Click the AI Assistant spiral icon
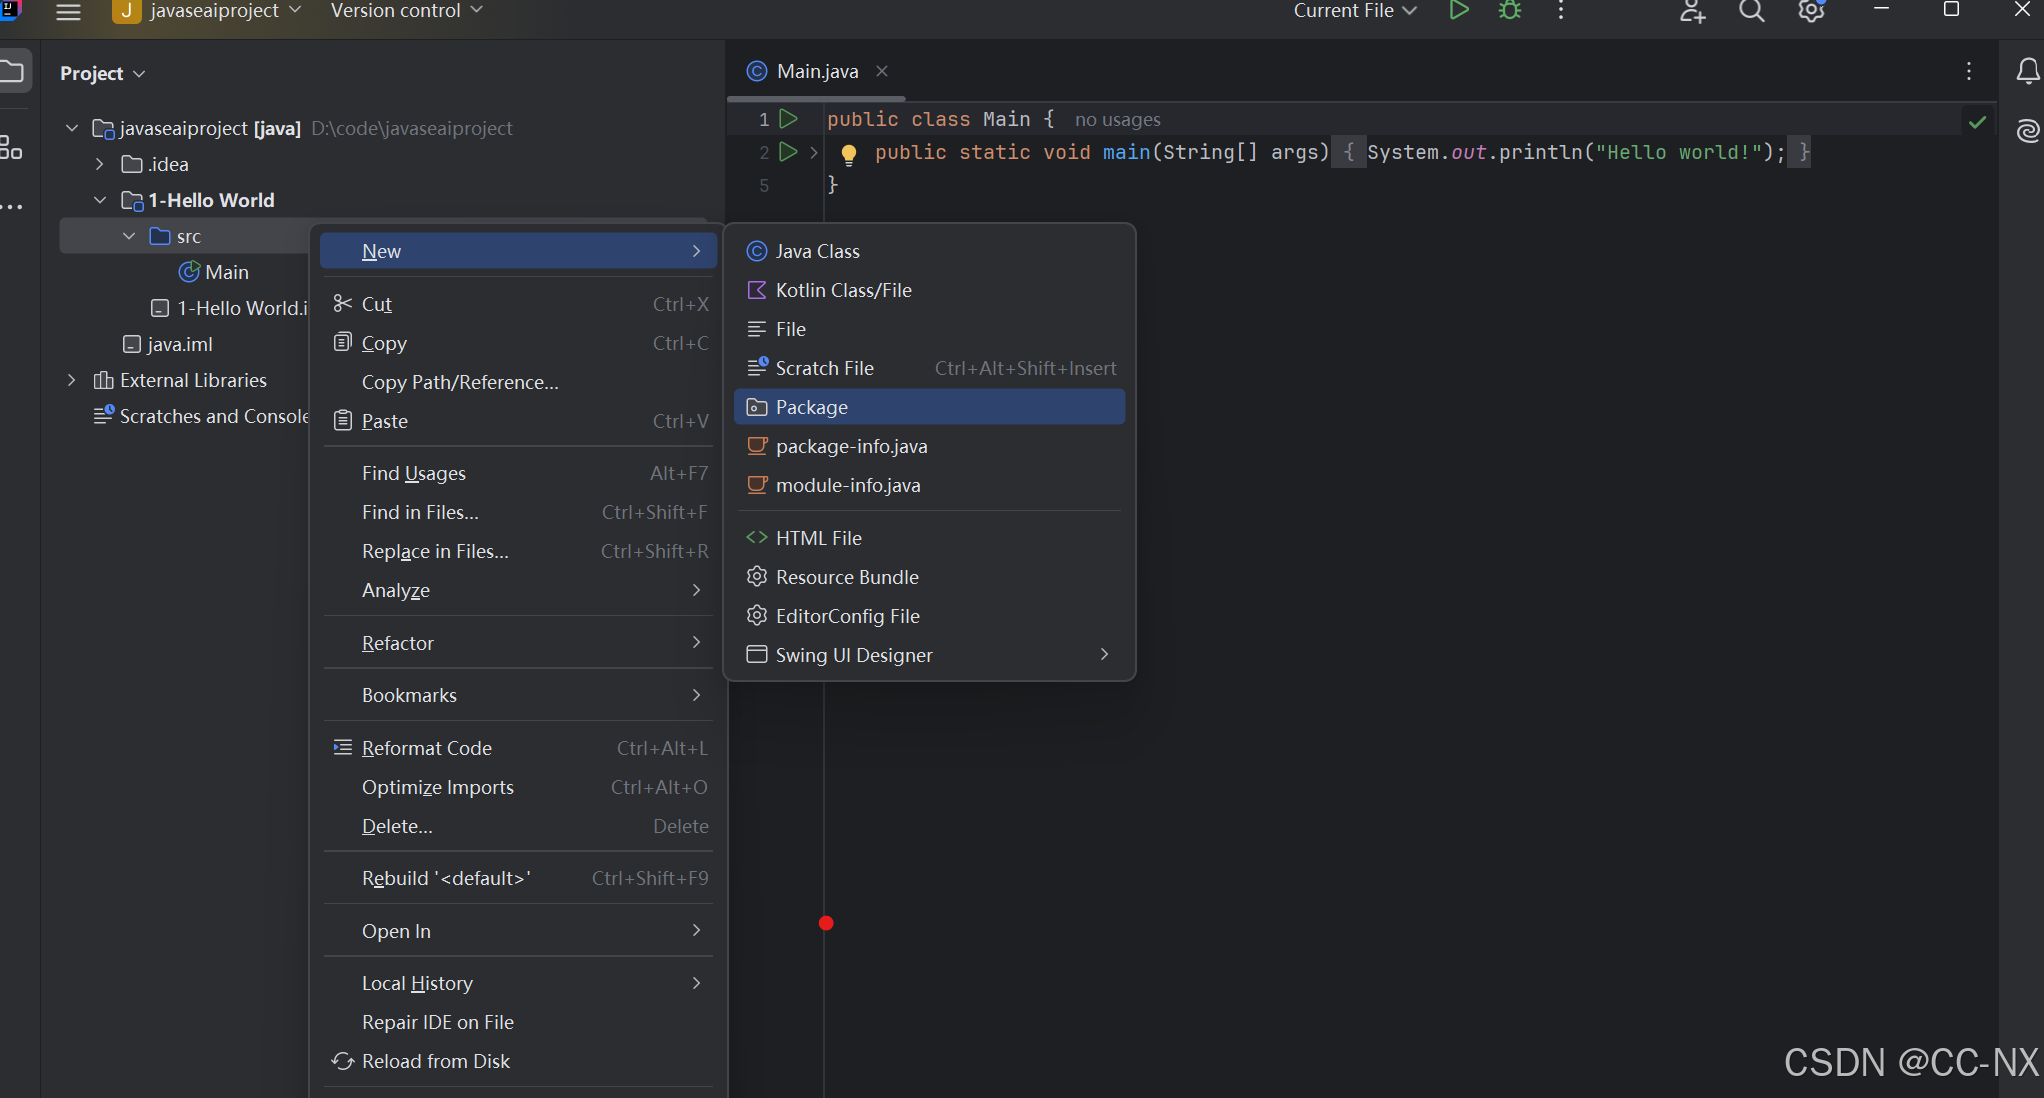 2027,131
